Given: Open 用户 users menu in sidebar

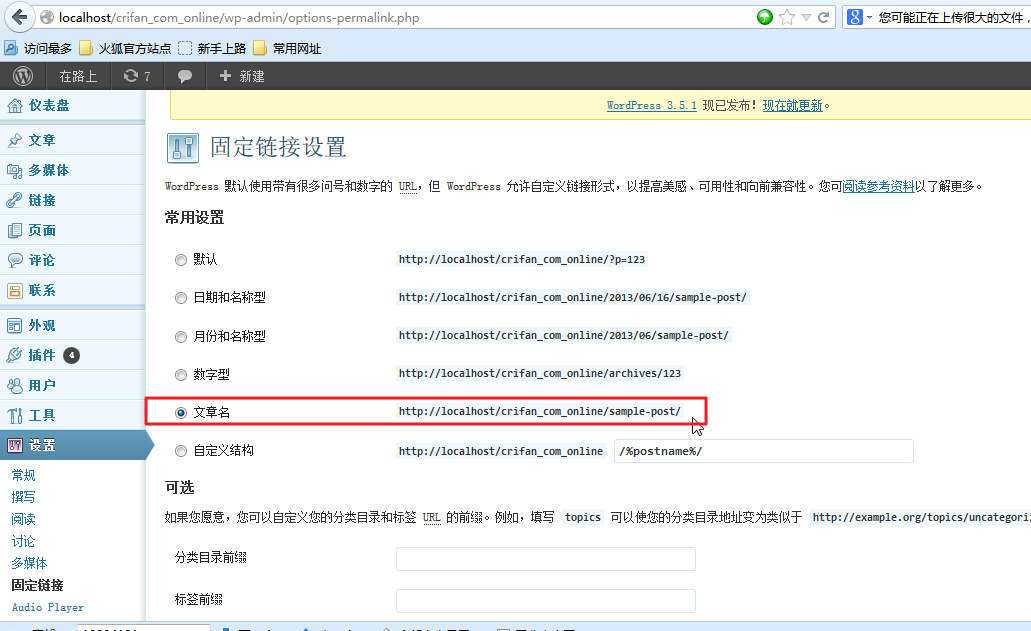Looking at the screenshot, I should click(x=72, y=385).
